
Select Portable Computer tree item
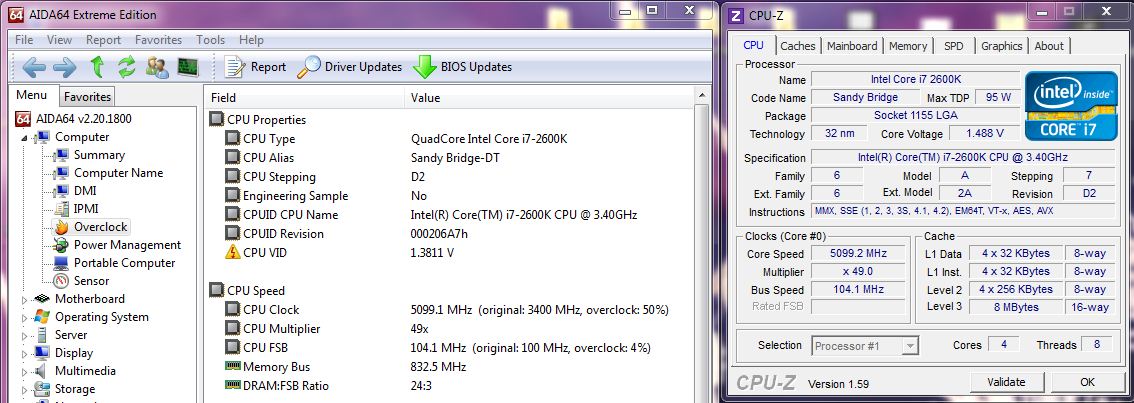coord(124,263)
